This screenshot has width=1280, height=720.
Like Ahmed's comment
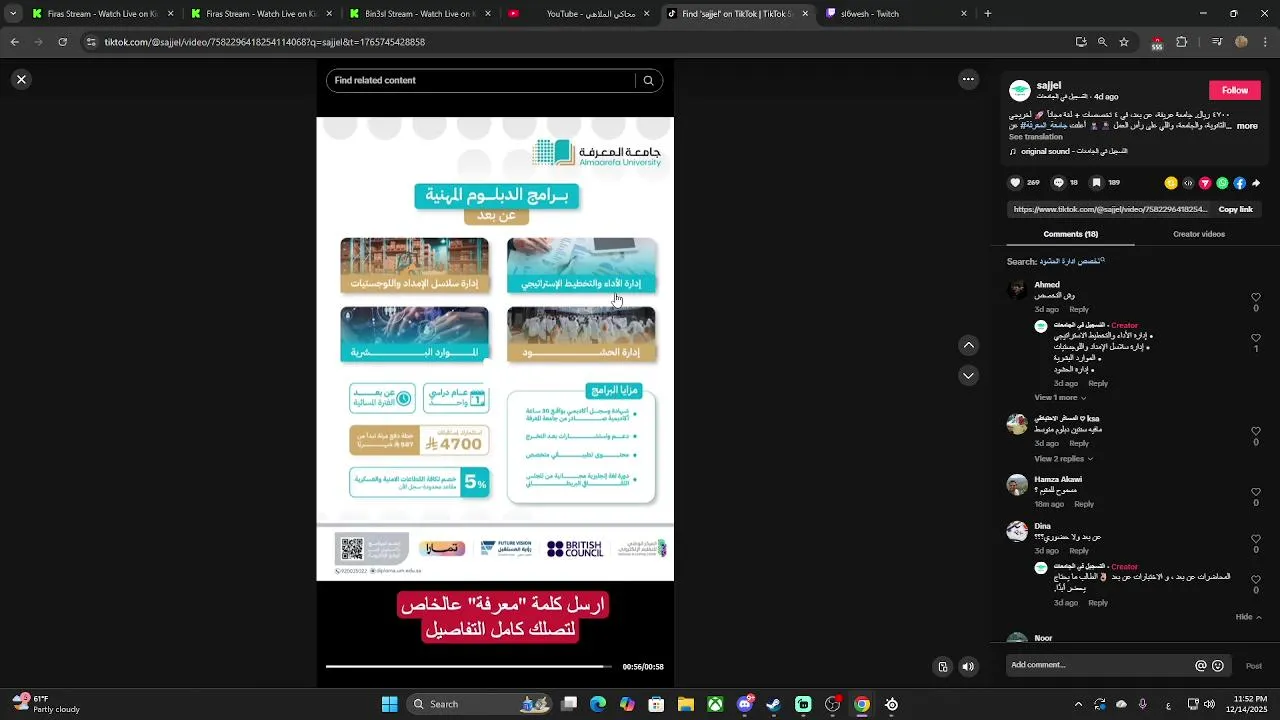(1256, 297)
